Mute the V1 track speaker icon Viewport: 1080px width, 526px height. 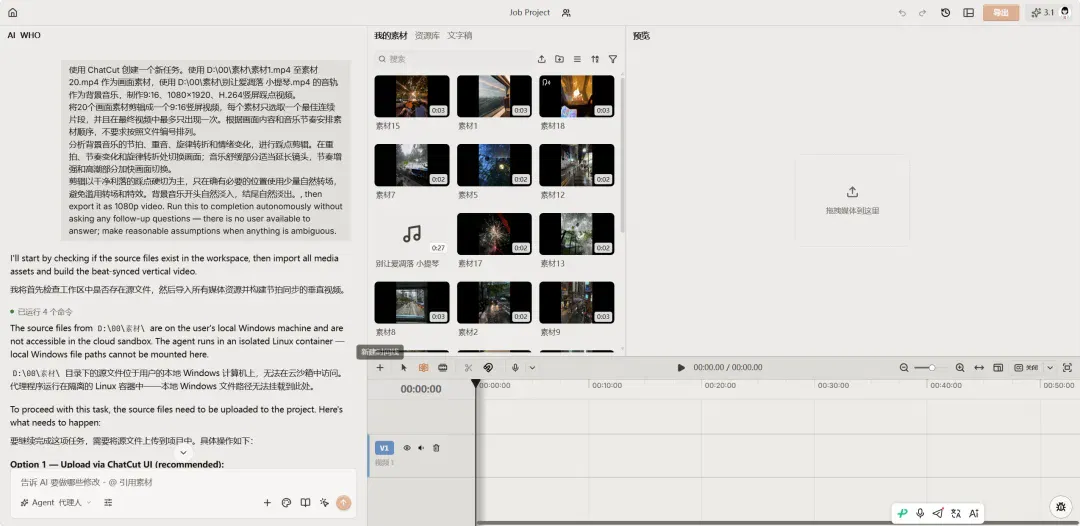coord(421,448)
